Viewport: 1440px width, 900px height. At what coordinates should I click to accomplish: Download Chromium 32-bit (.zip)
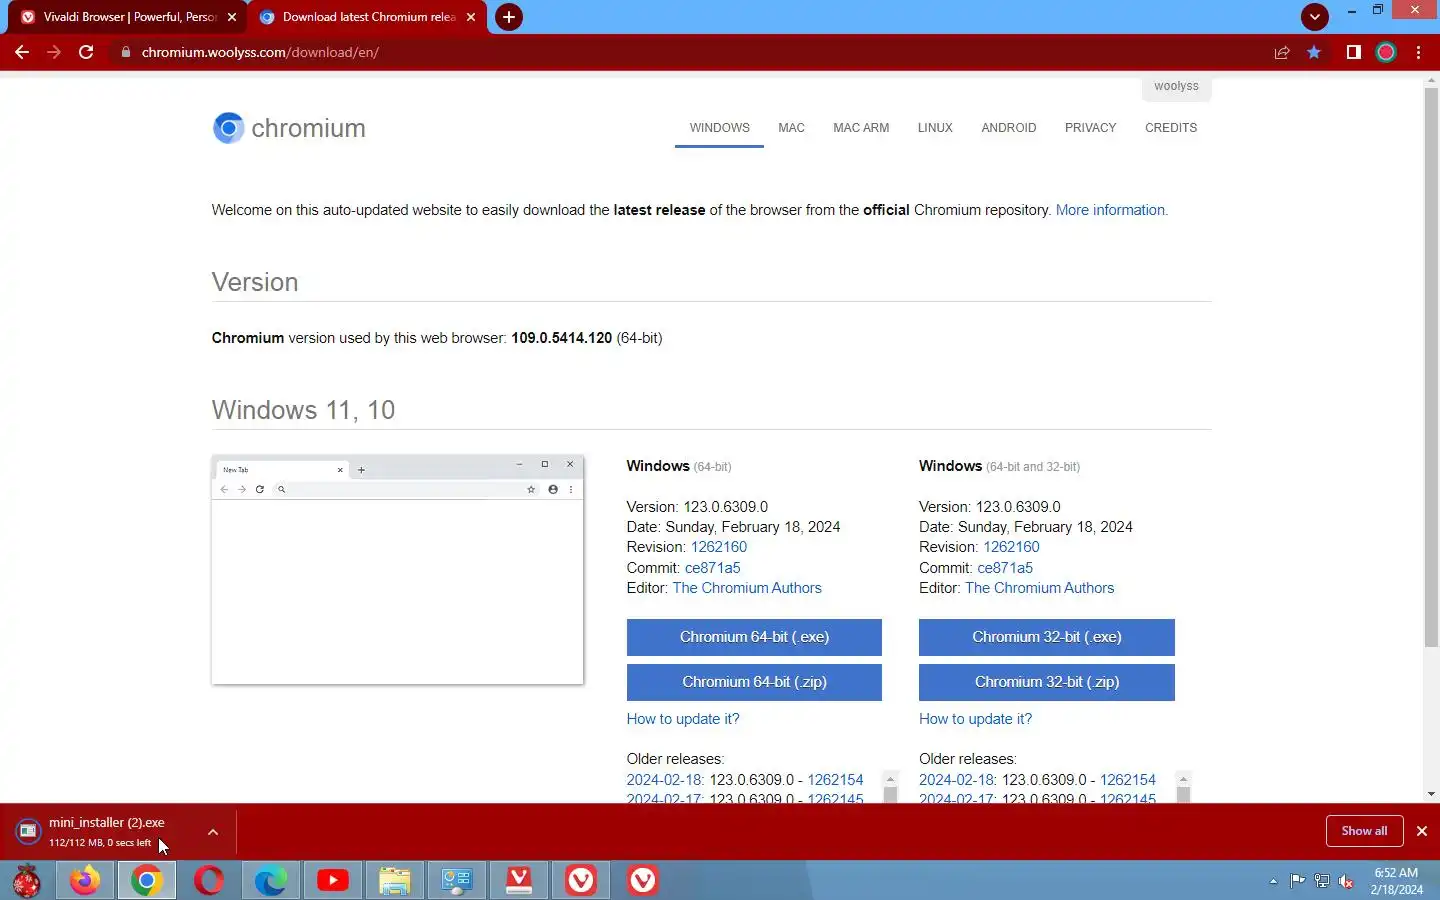(1046, 682)
